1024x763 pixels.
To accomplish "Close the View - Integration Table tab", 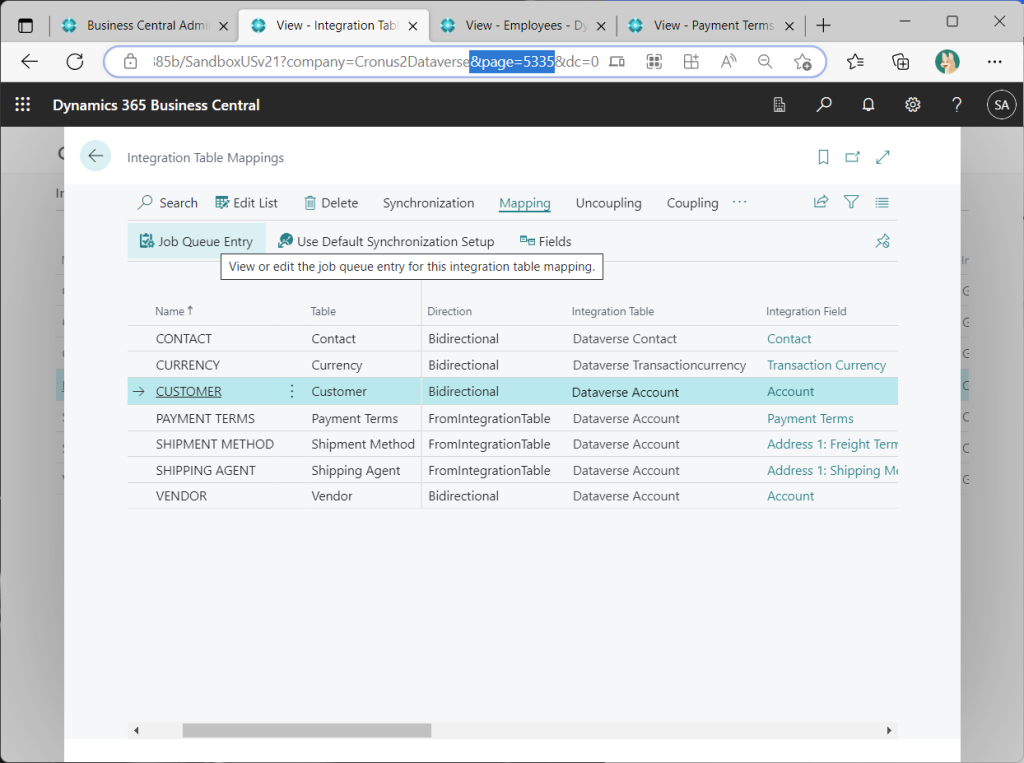I will coord(413,26).
